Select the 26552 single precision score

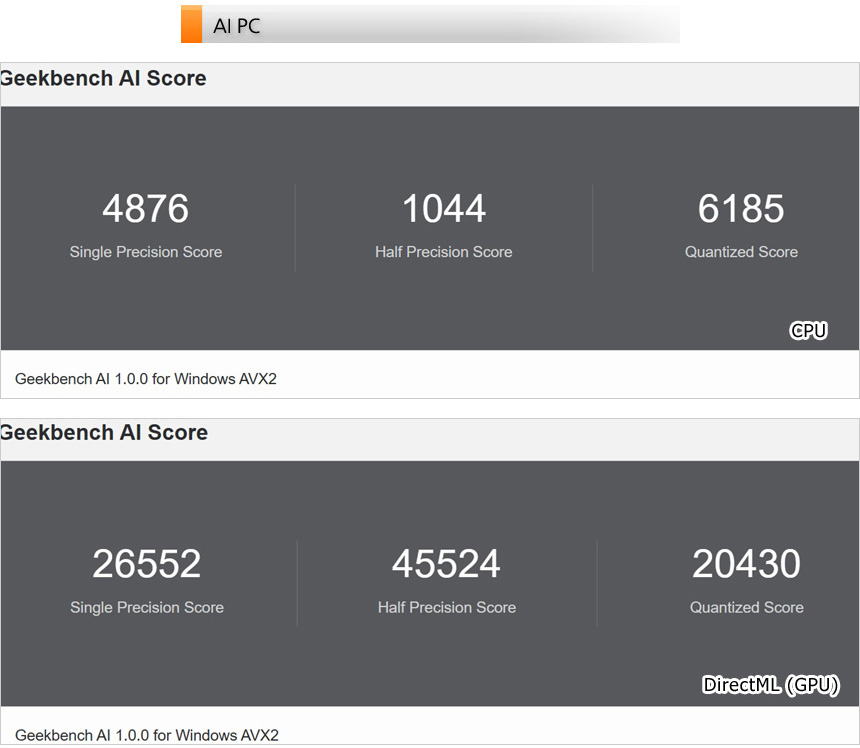pos(147,564)
